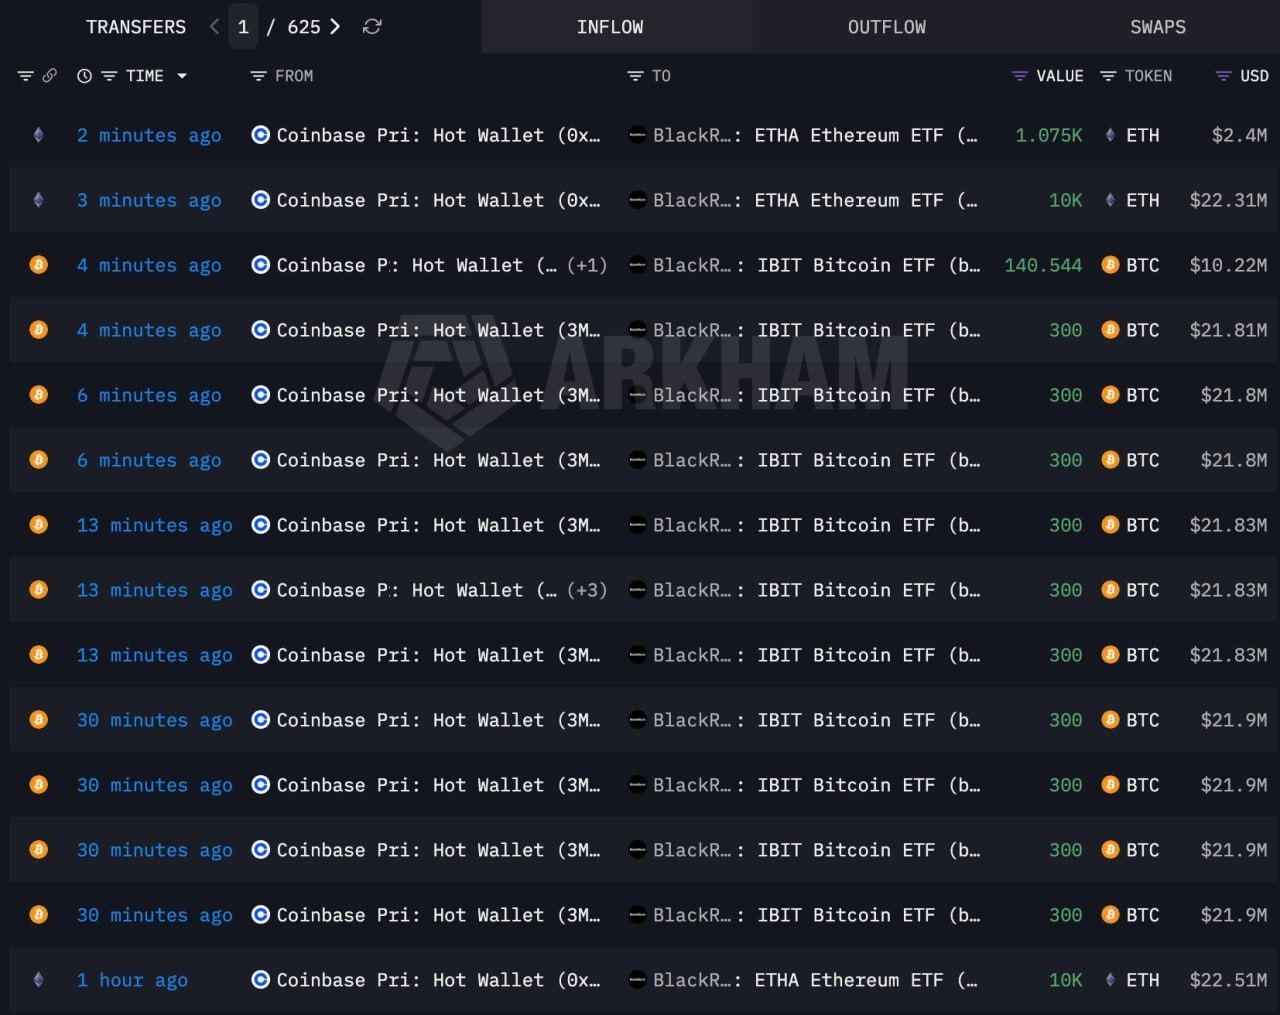This screenshot has height=1015, width=1280.
Task: Switch to the INFLOW tab
Action: 610,27
